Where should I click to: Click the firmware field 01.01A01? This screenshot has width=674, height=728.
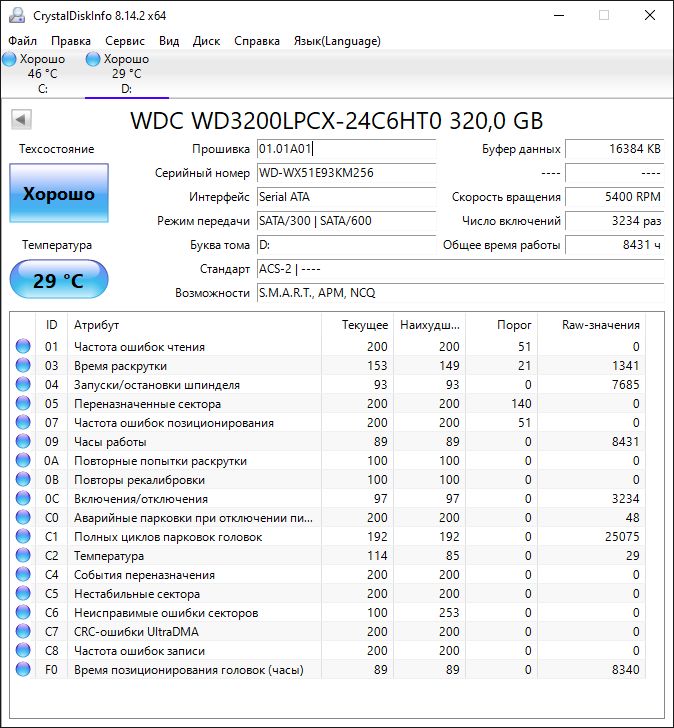pyautogui.click(x=346, y=149)
